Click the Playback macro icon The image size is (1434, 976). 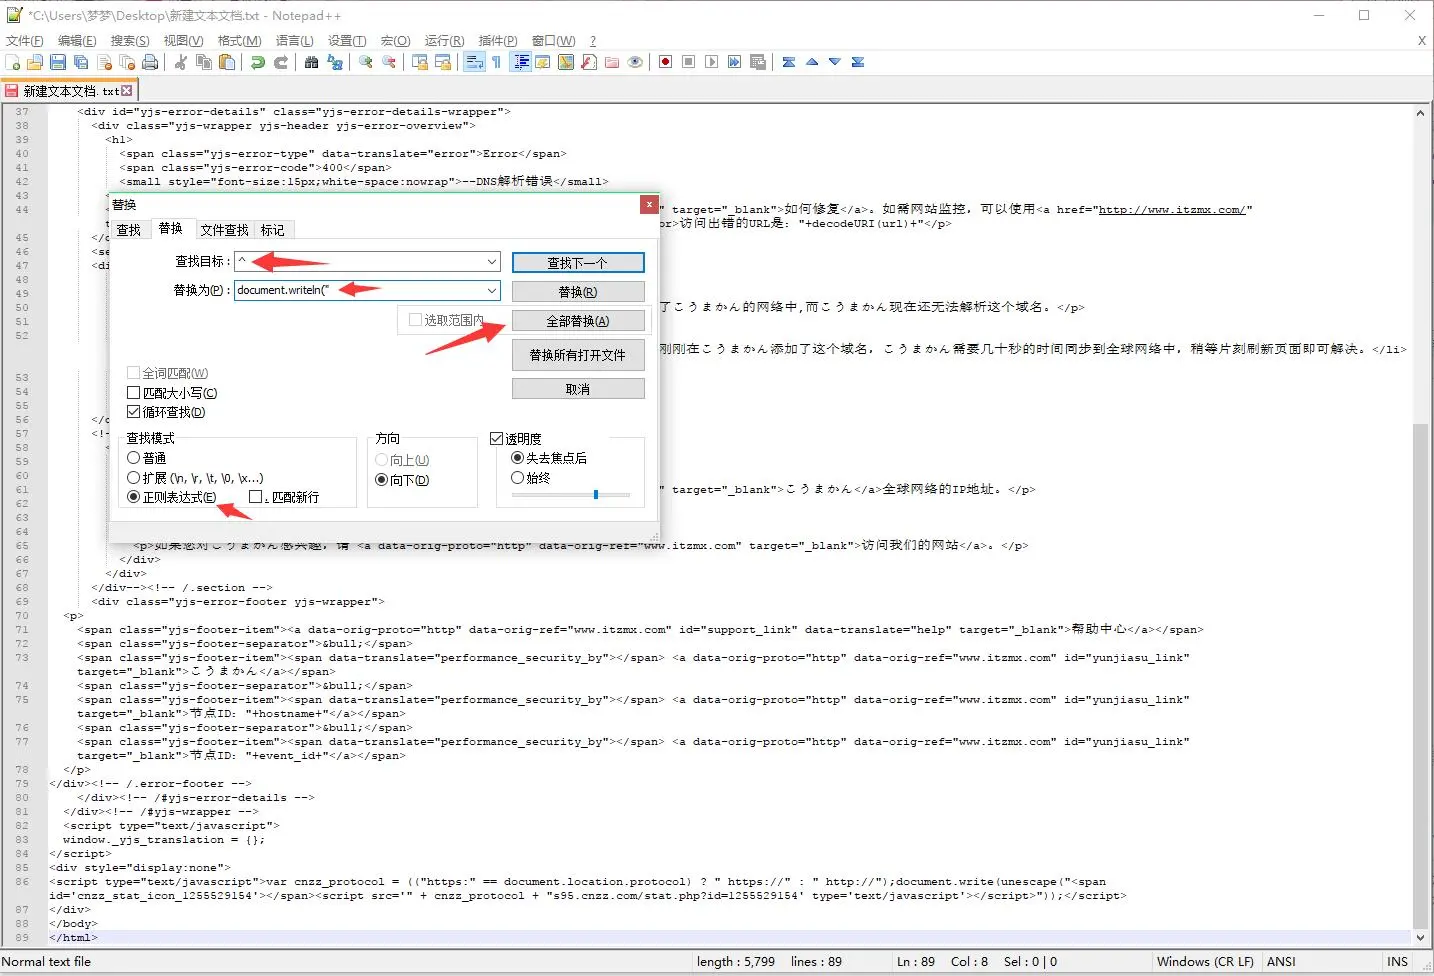[711, 62]
